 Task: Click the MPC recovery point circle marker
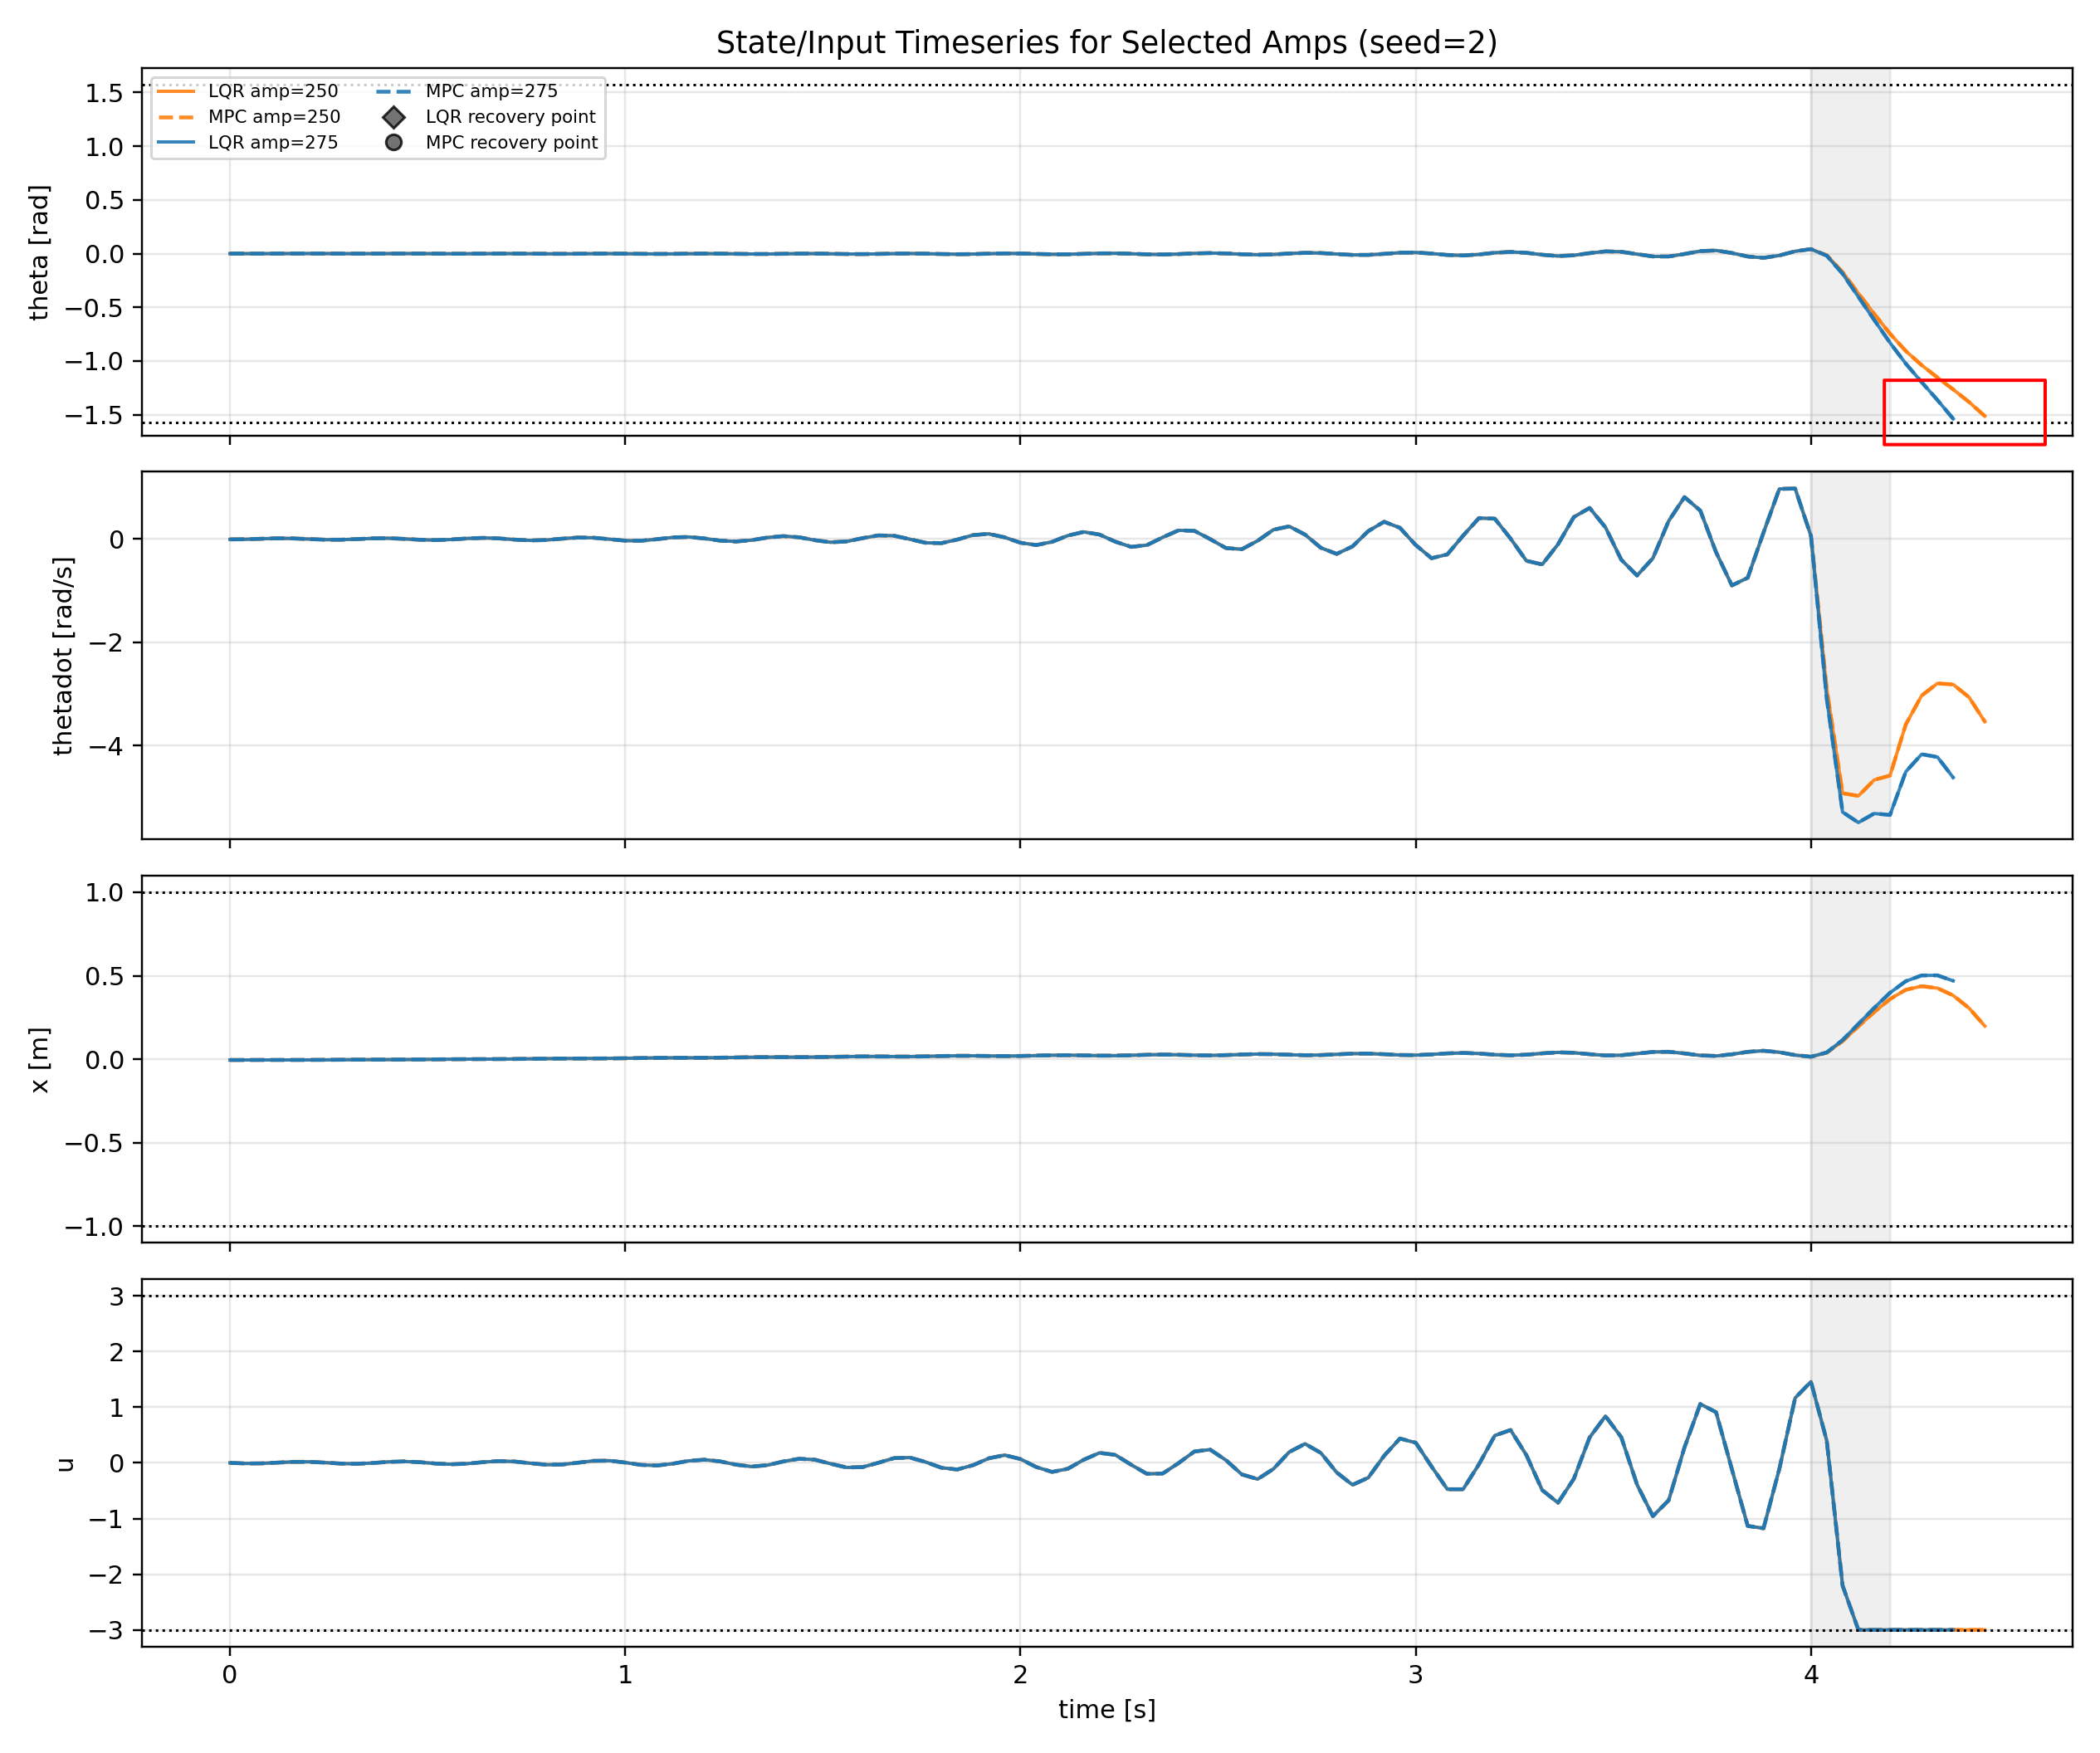pyautogui.click(x=394, y=143)
